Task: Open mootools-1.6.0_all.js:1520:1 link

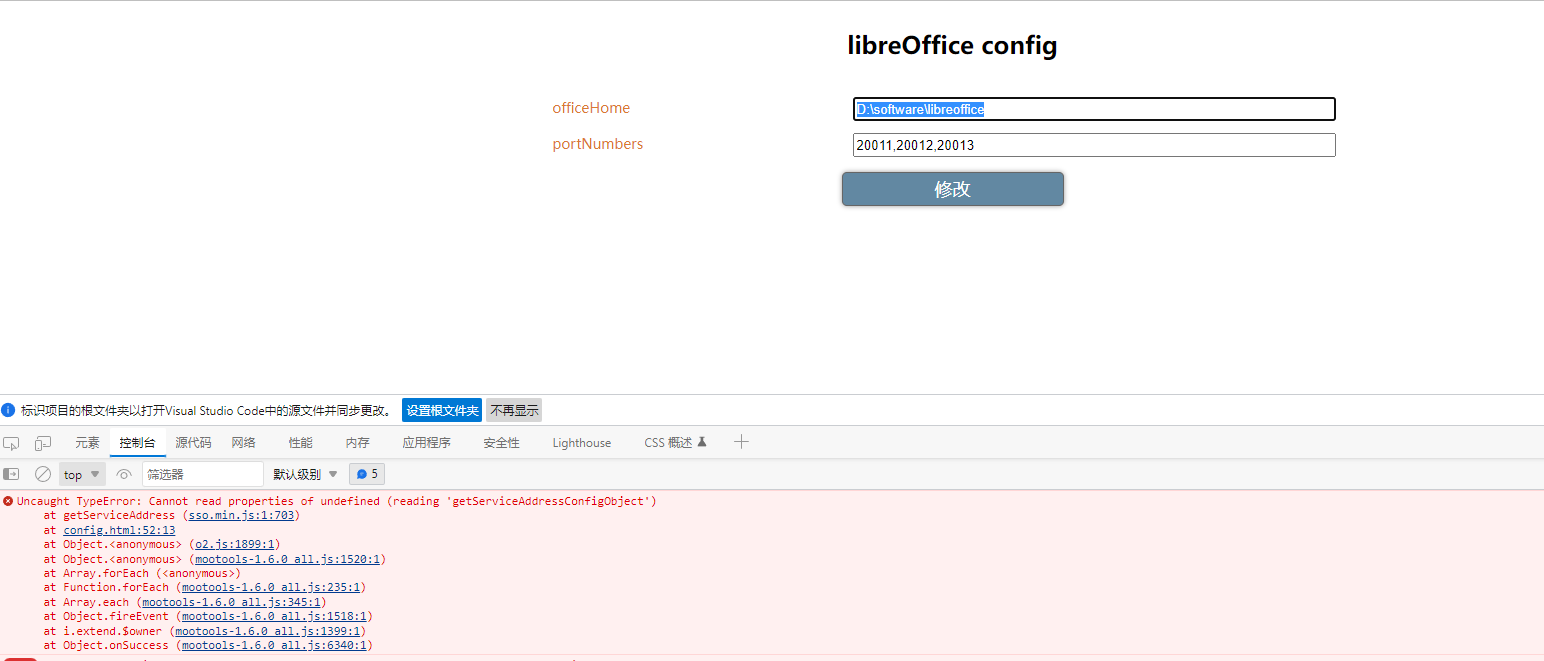Action: click(287, 559)
